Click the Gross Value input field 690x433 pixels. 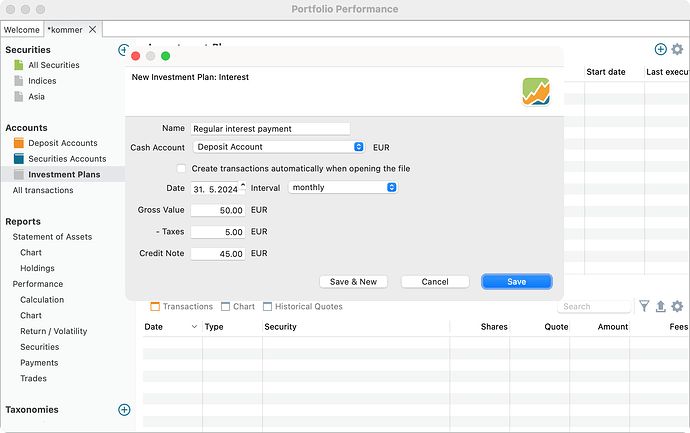(x=218, y=210)
